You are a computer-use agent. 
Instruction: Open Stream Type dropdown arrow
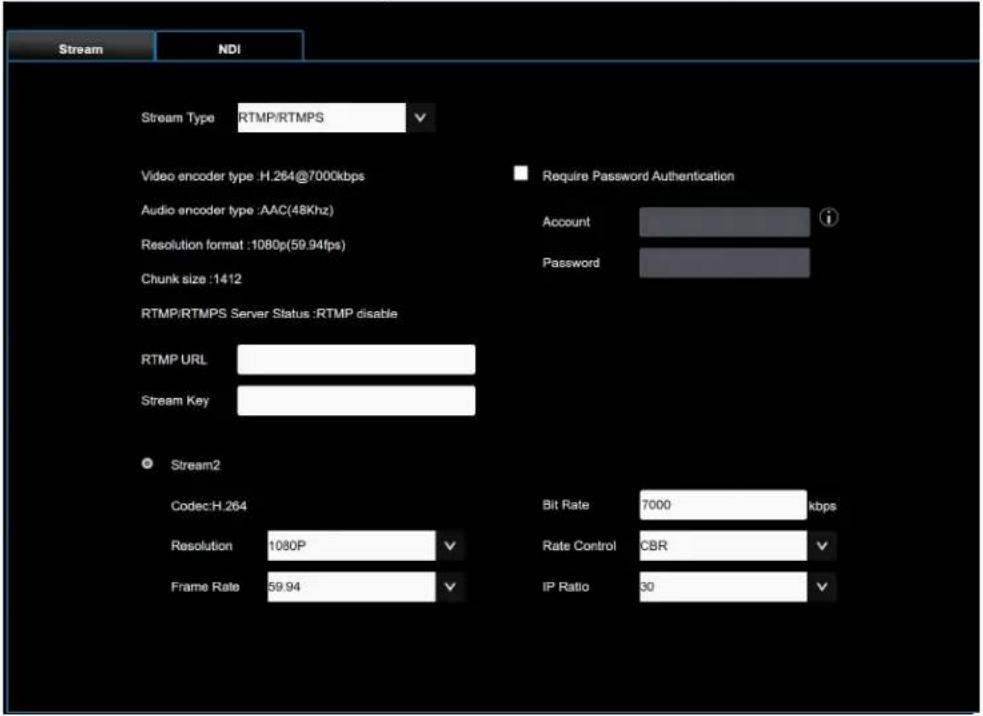(420, 117)
